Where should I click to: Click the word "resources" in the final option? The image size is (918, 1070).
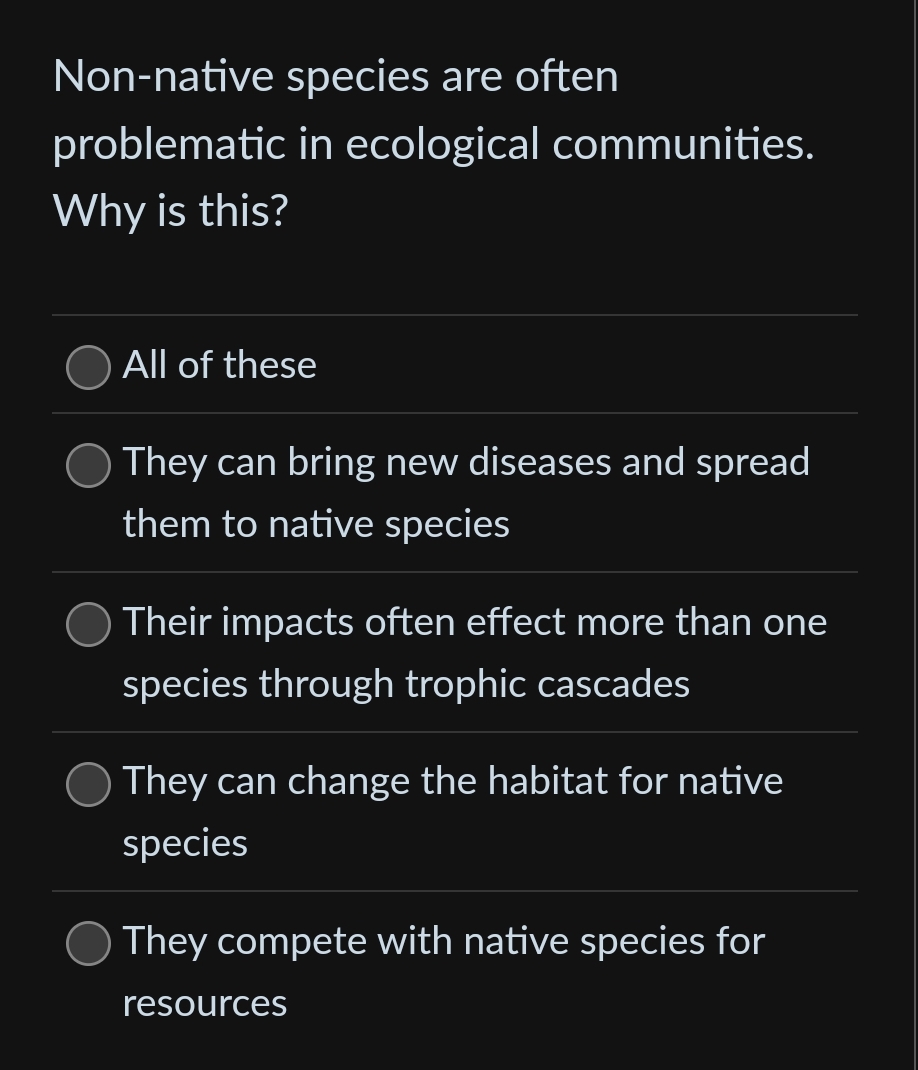[x=205, y=1003]
